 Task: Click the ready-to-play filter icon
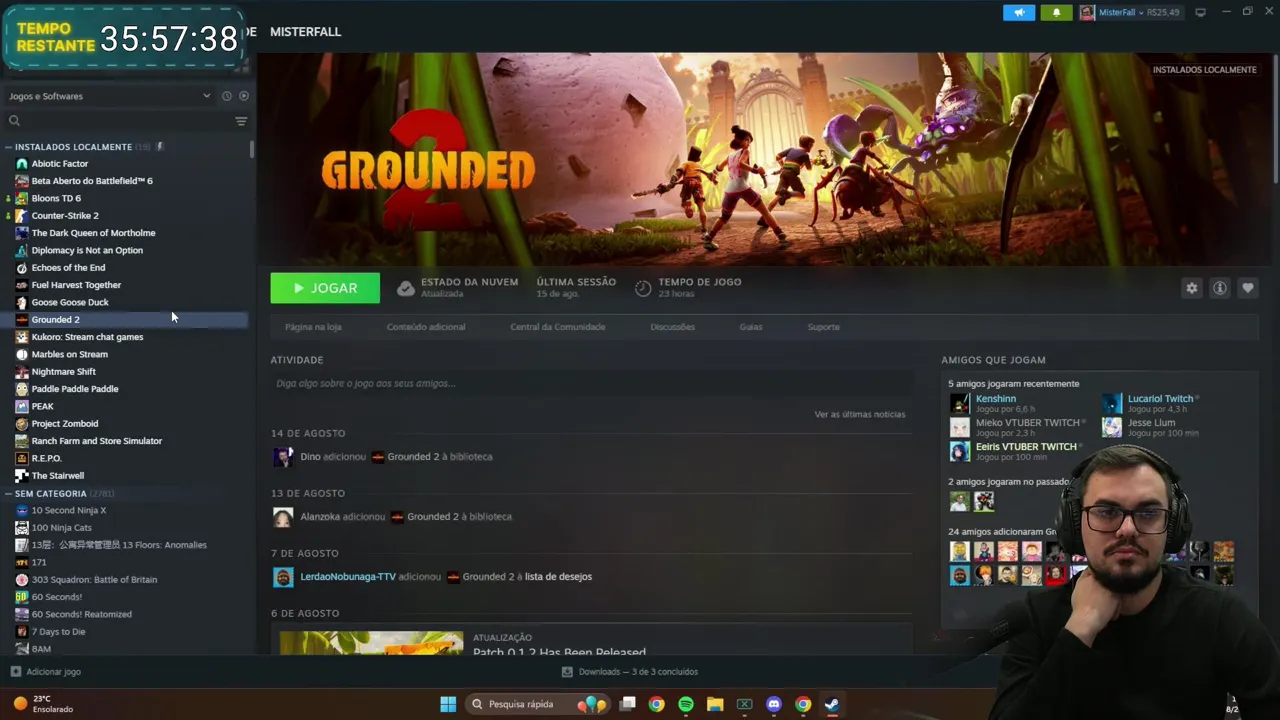[244, 96]
